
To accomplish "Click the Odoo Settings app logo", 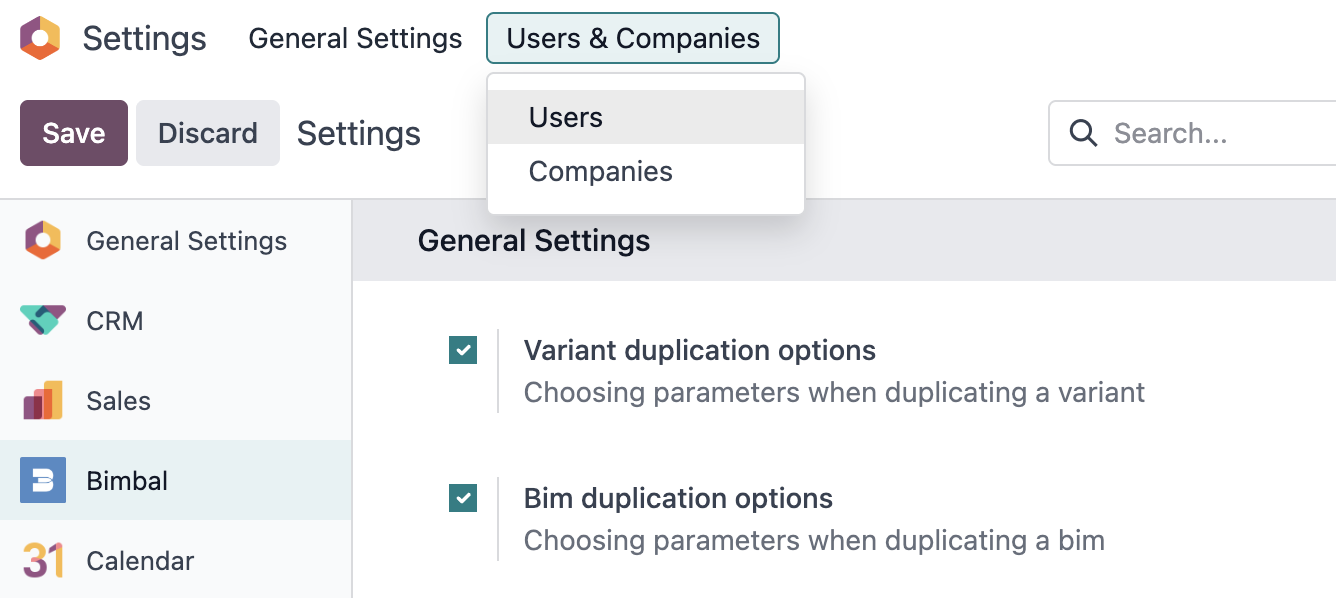I will click(40, 38).
